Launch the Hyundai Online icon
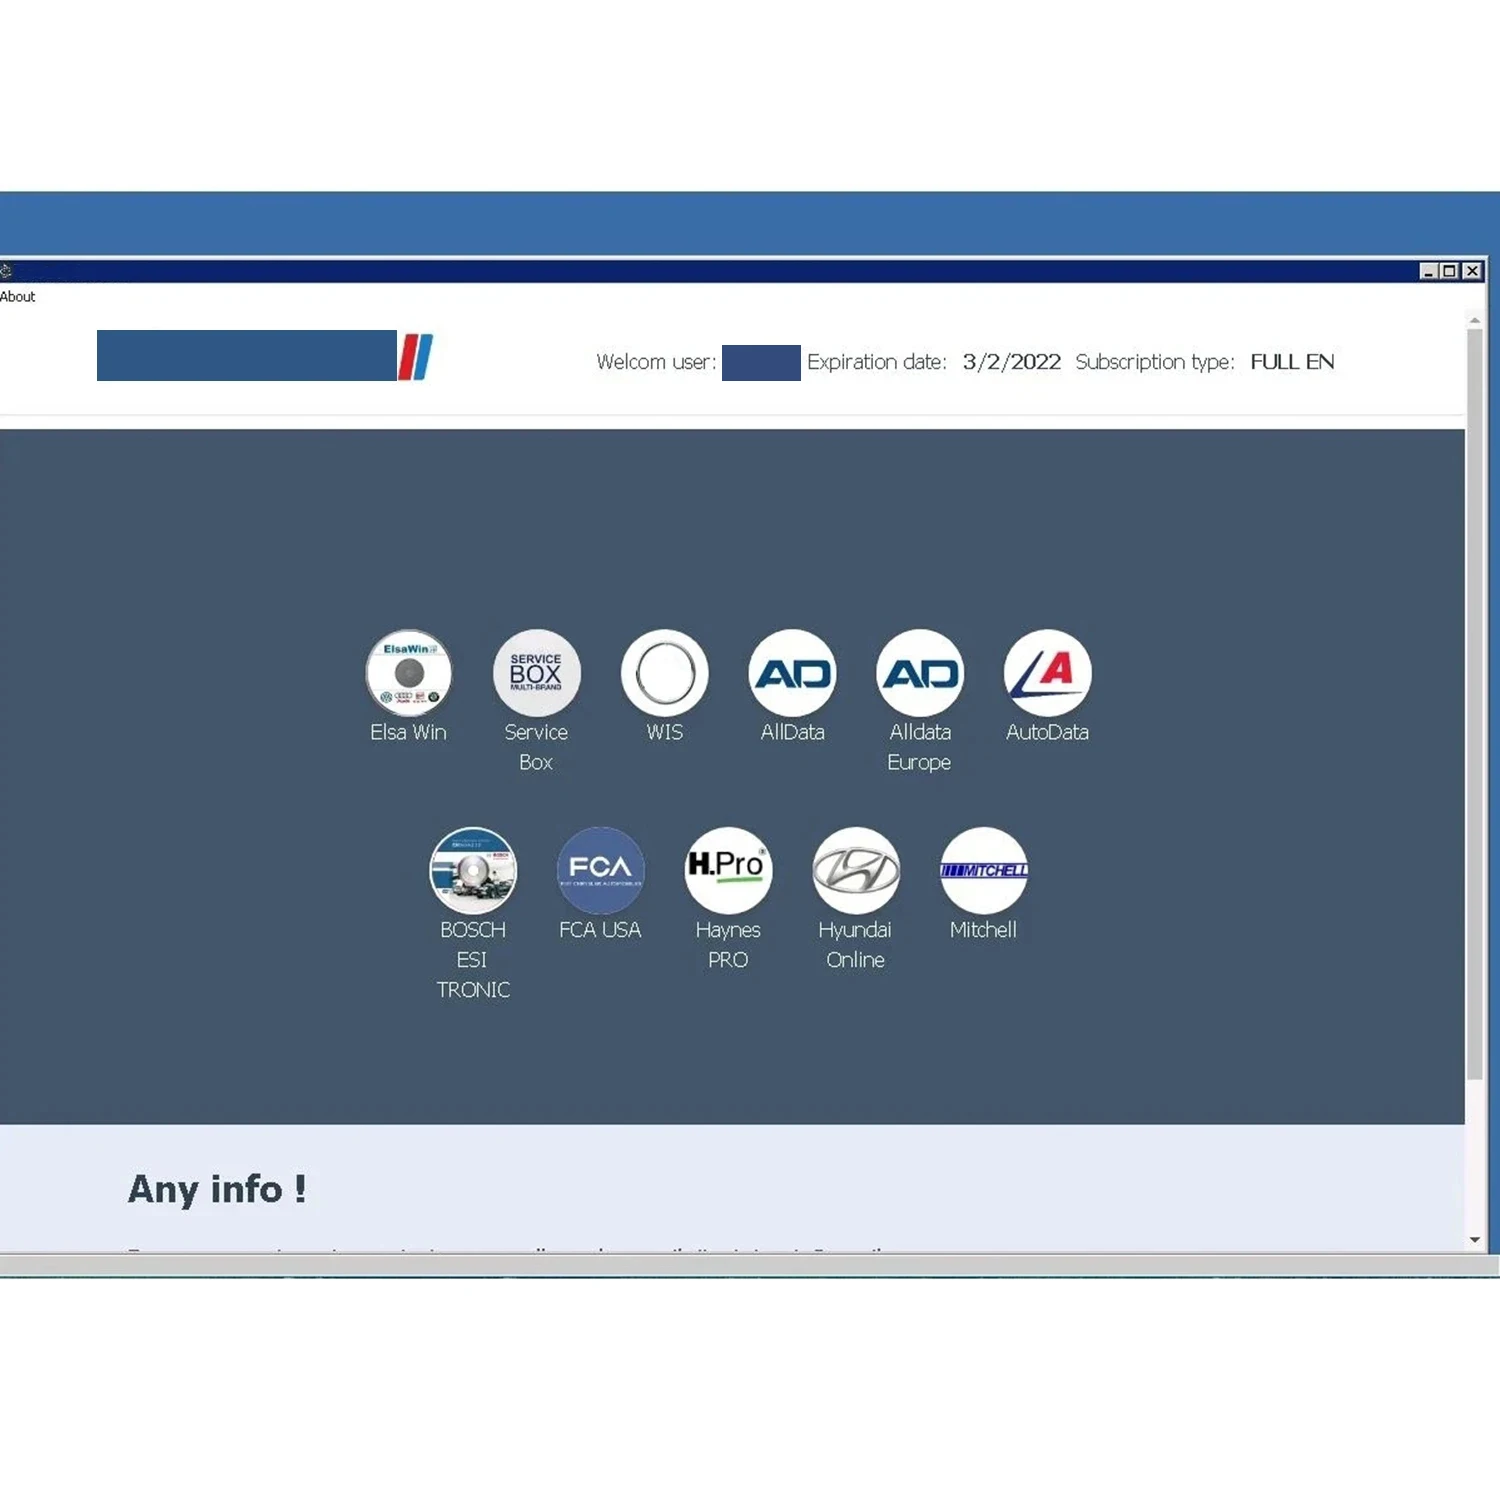 (x=856, y=870)
